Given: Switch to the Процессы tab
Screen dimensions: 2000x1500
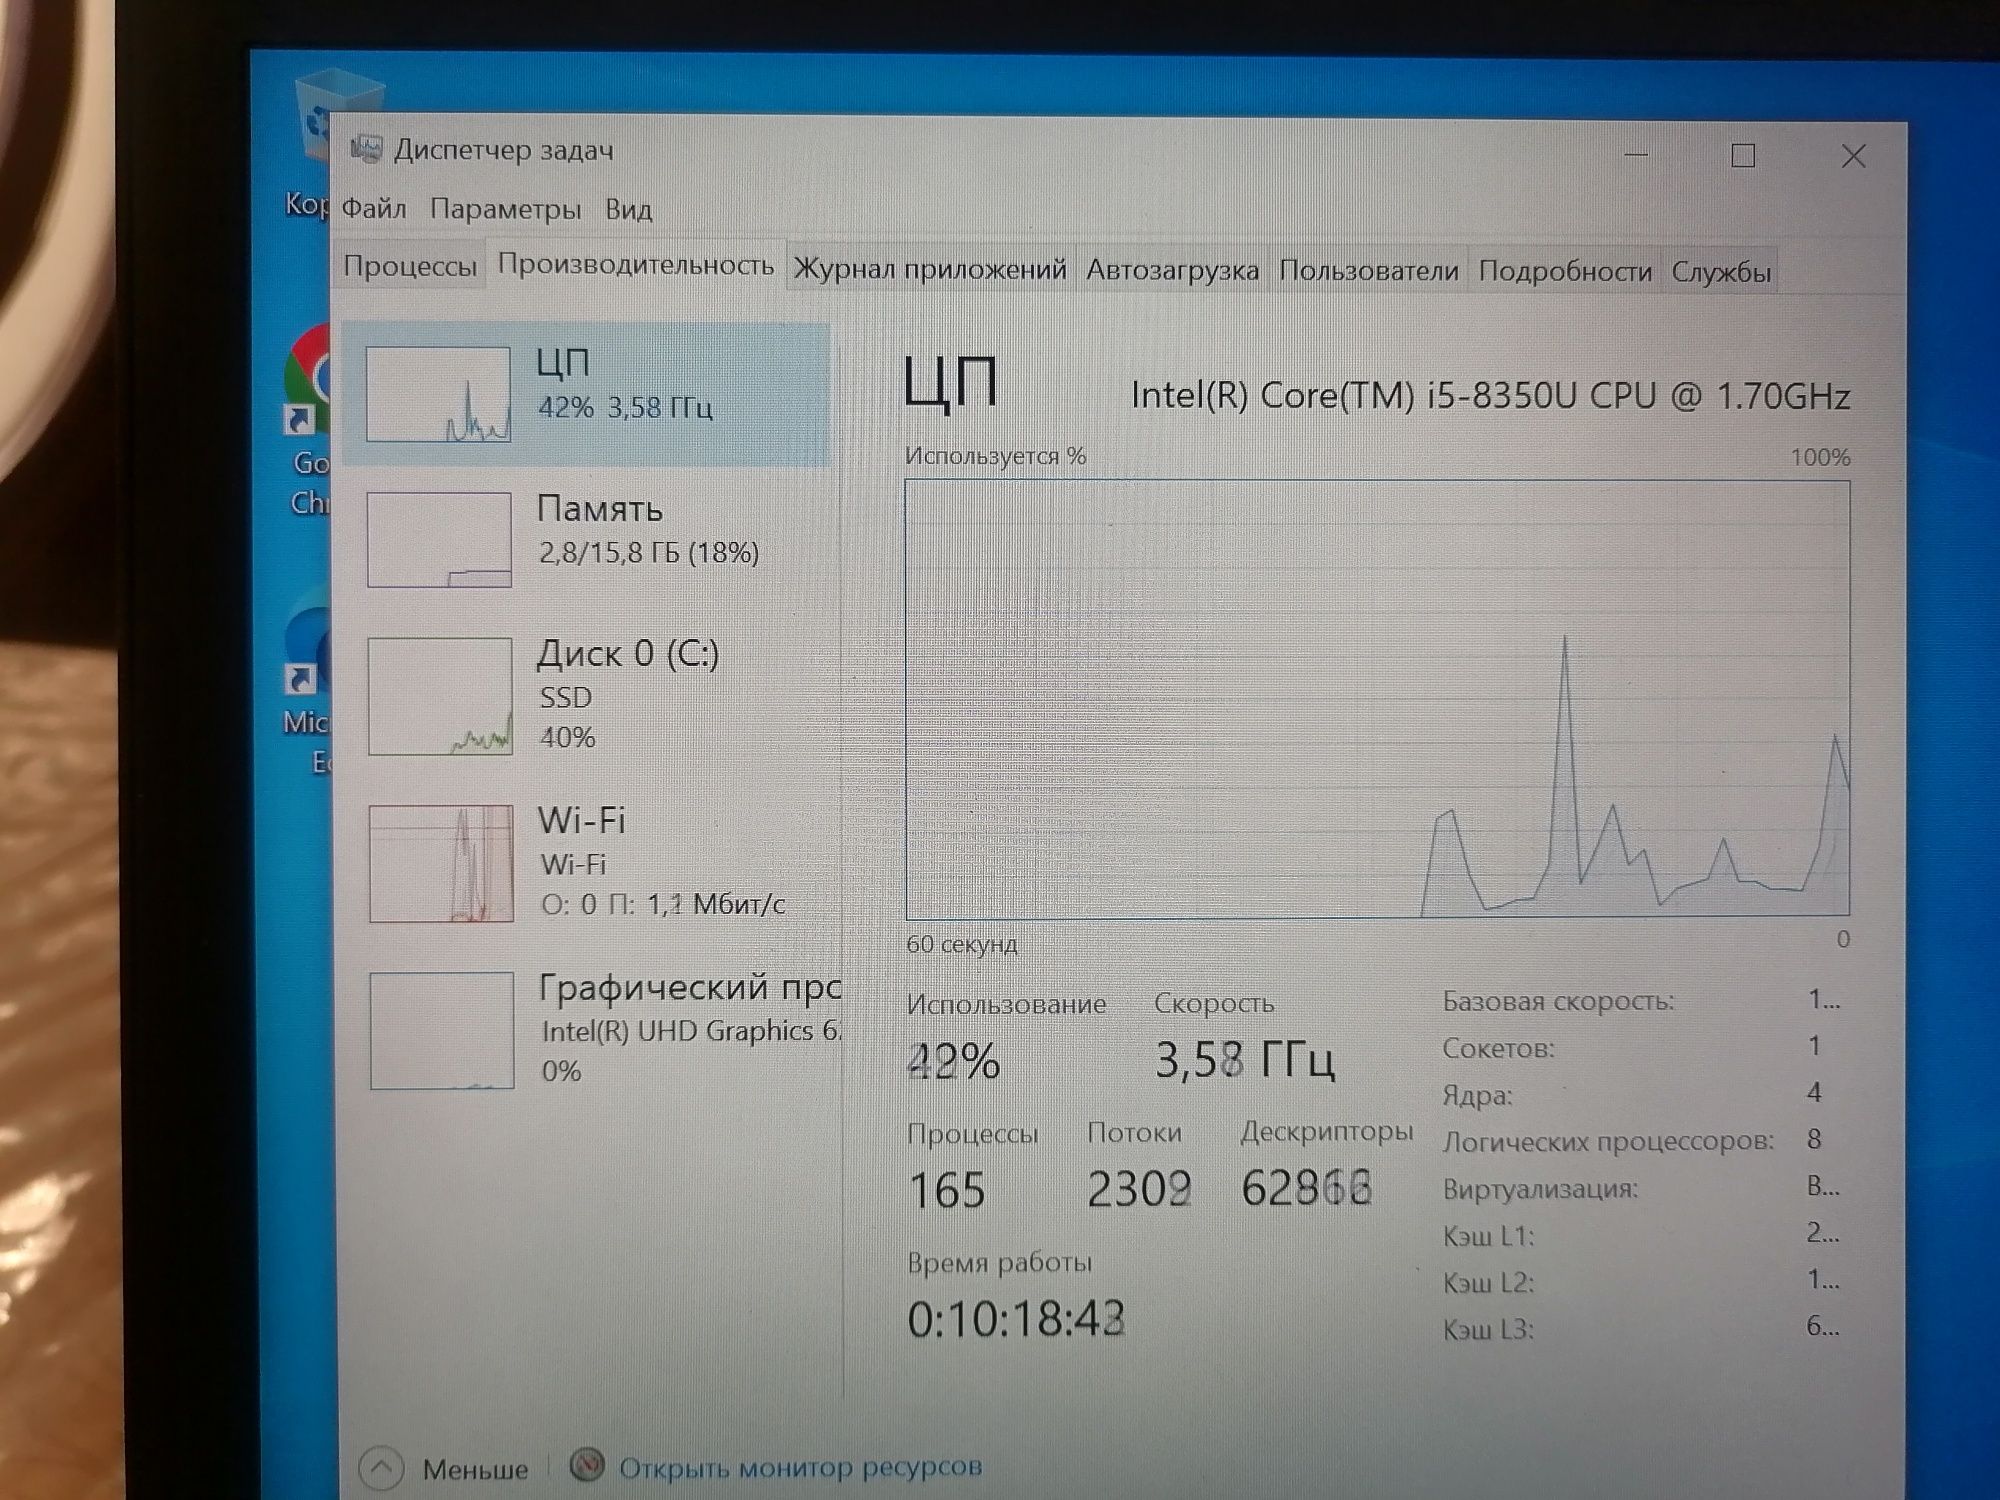Looking at the screenshot, I should coord(409,266).
